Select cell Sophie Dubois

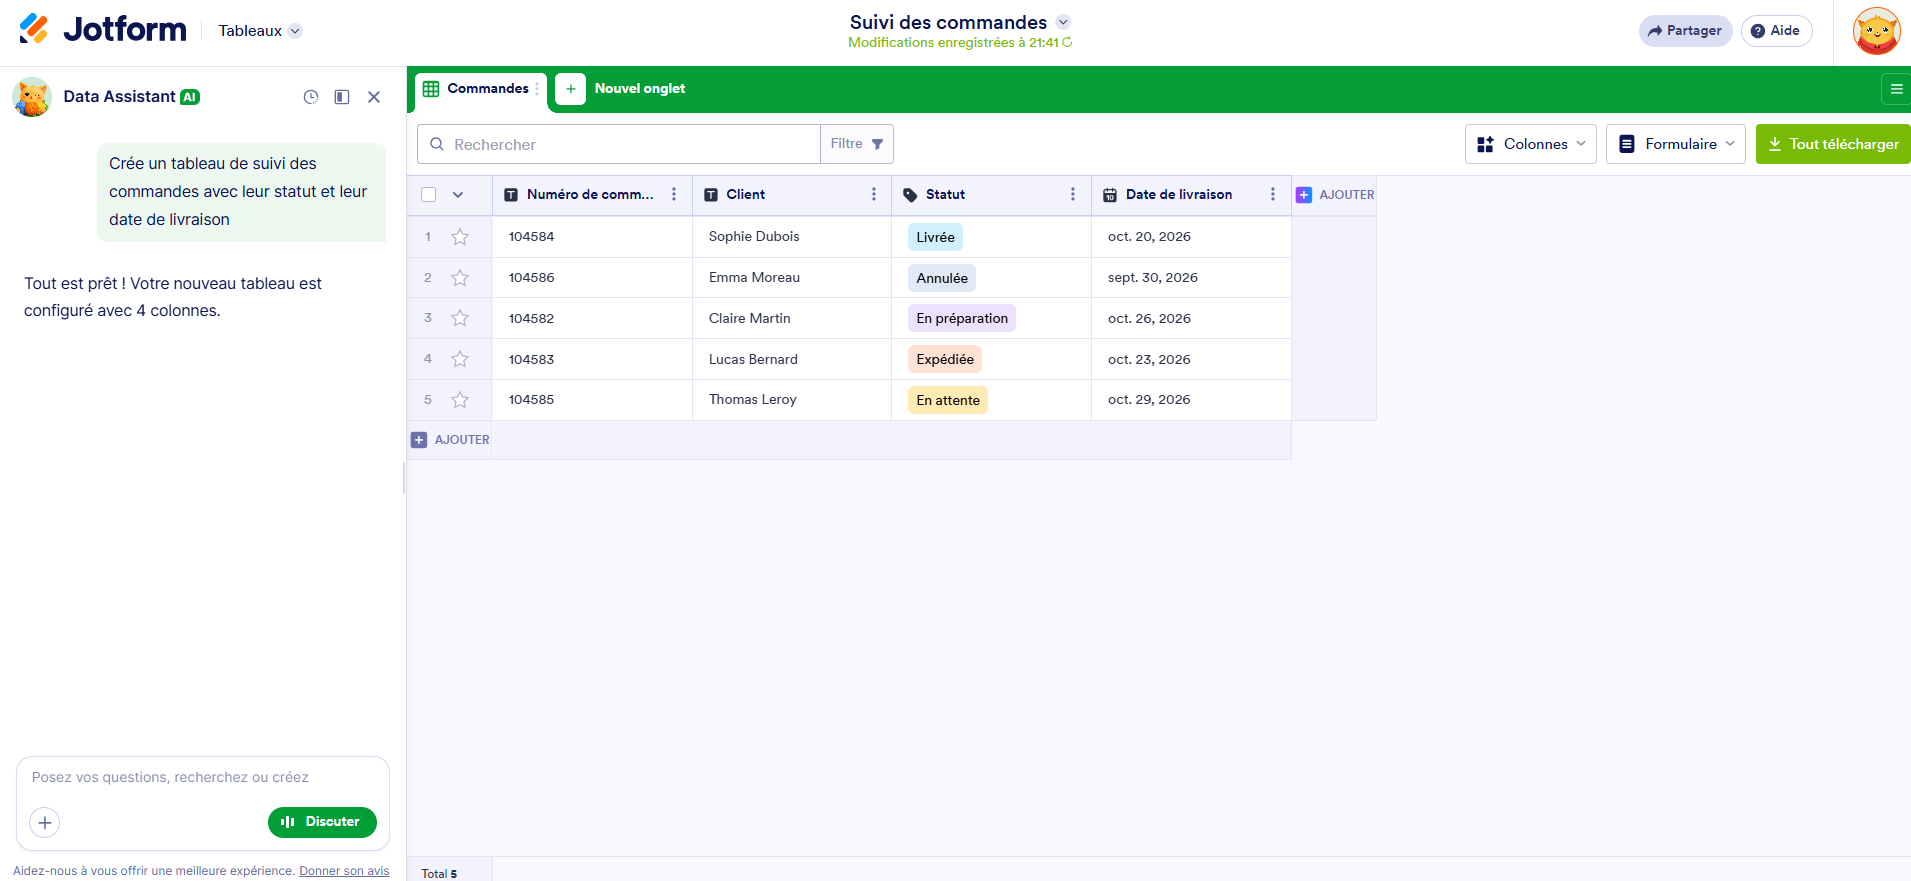792,237
